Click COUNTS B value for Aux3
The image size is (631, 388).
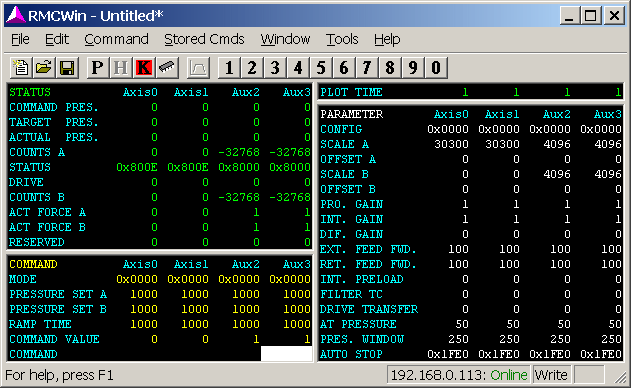290,197
